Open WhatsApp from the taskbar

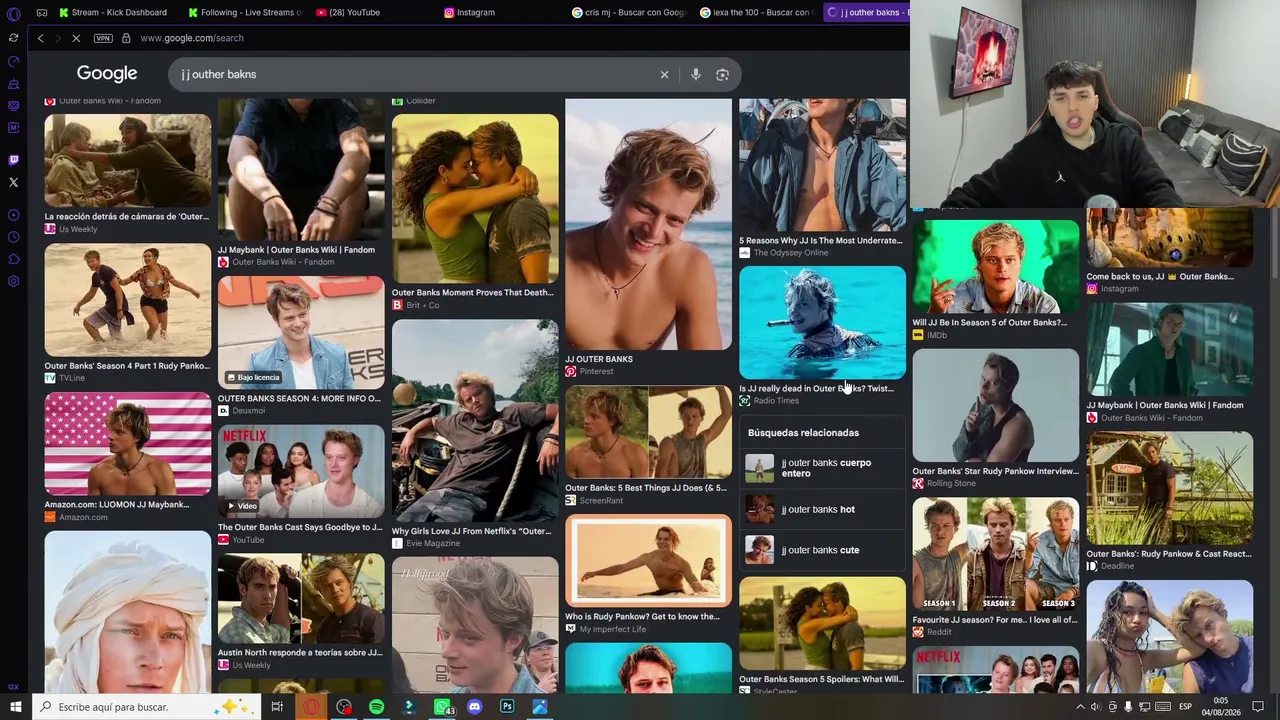[x=442, y=707]
